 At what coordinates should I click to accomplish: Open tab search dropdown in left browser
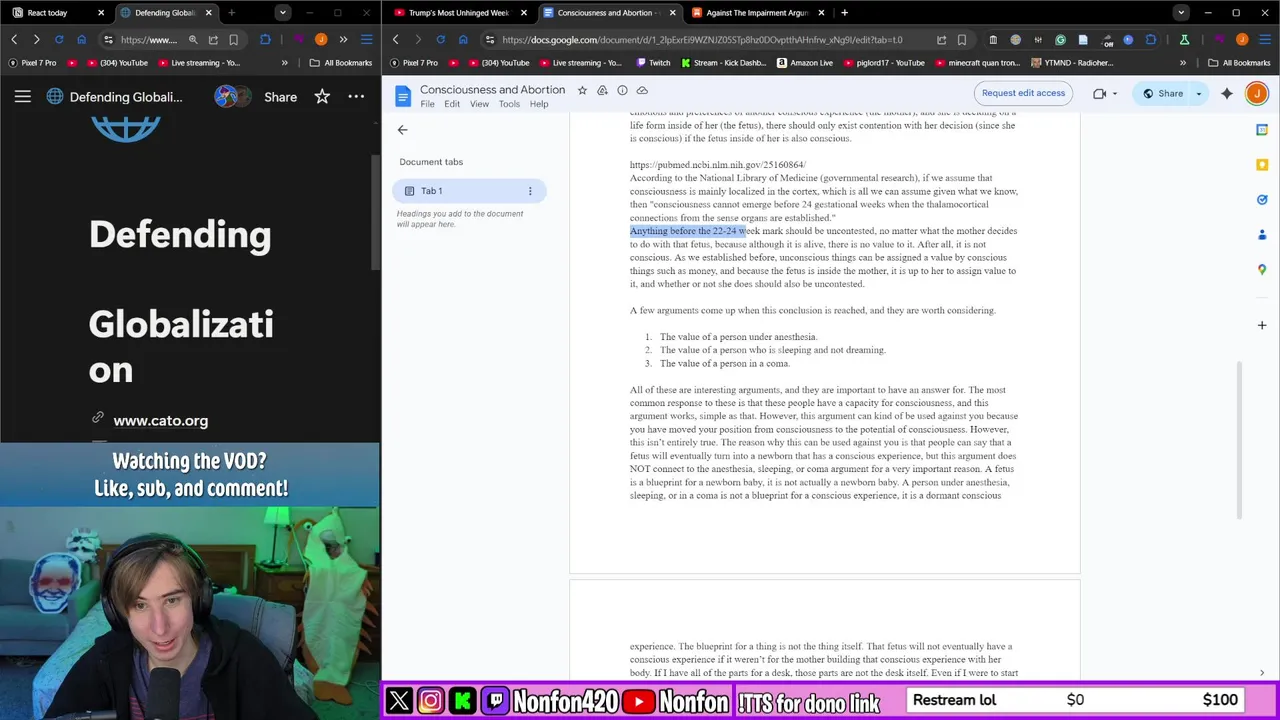[x=283, y=13]
